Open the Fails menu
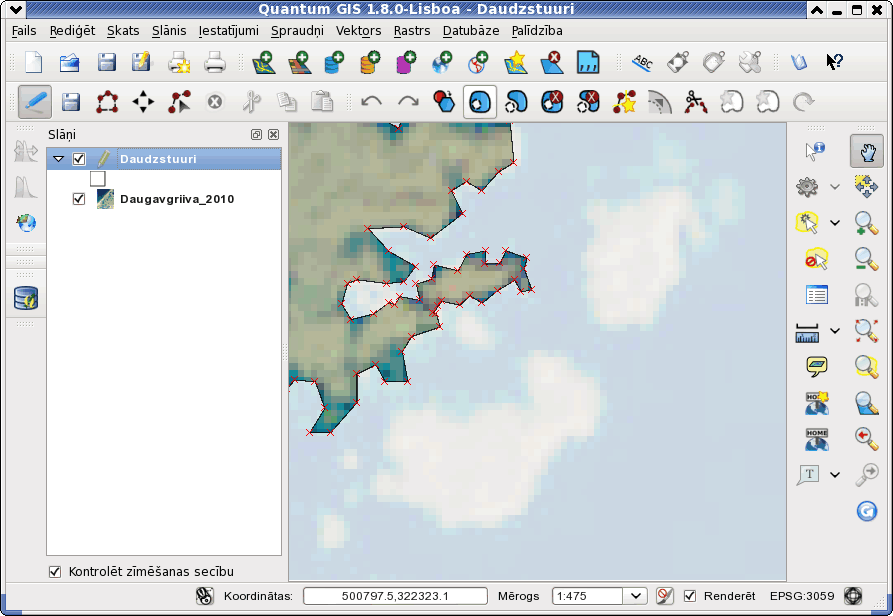 pos(24,31)
